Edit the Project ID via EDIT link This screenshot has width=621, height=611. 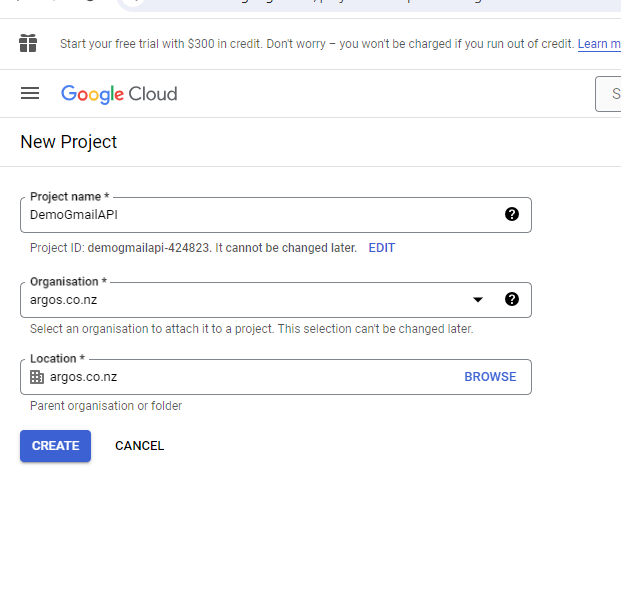coord(381,248)
